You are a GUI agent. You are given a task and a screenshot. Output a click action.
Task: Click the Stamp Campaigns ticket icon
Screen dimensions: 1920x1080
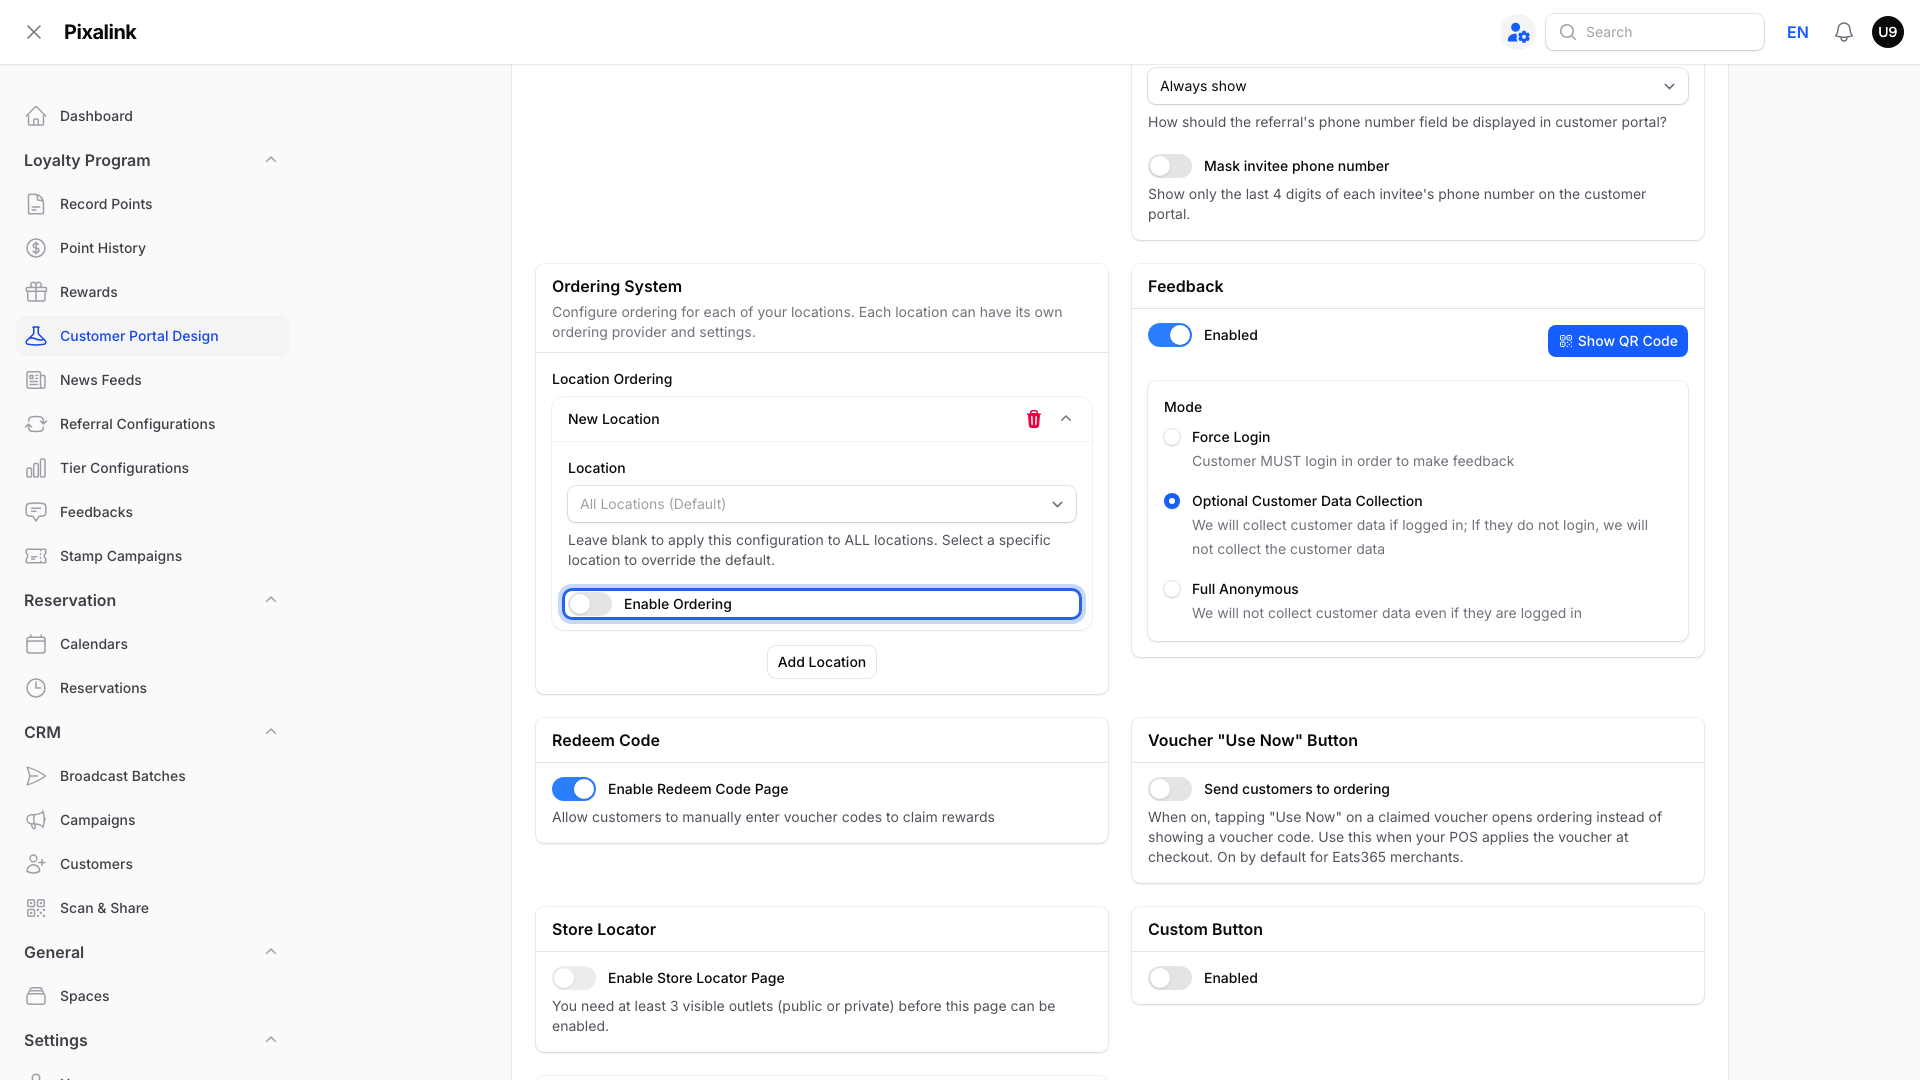[36, 556]
